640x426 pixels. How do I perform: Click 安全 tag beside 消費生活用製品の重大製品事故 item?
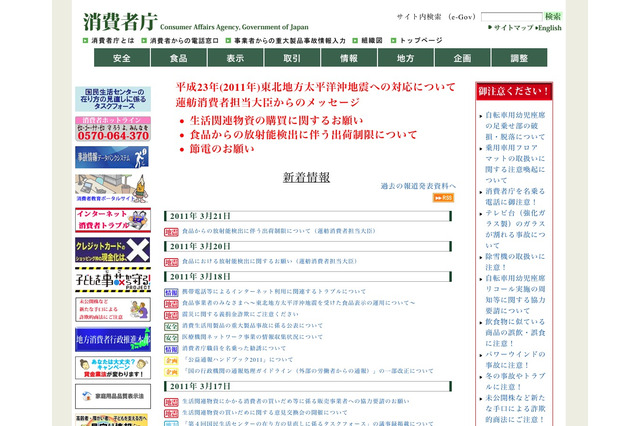point(171,326)
